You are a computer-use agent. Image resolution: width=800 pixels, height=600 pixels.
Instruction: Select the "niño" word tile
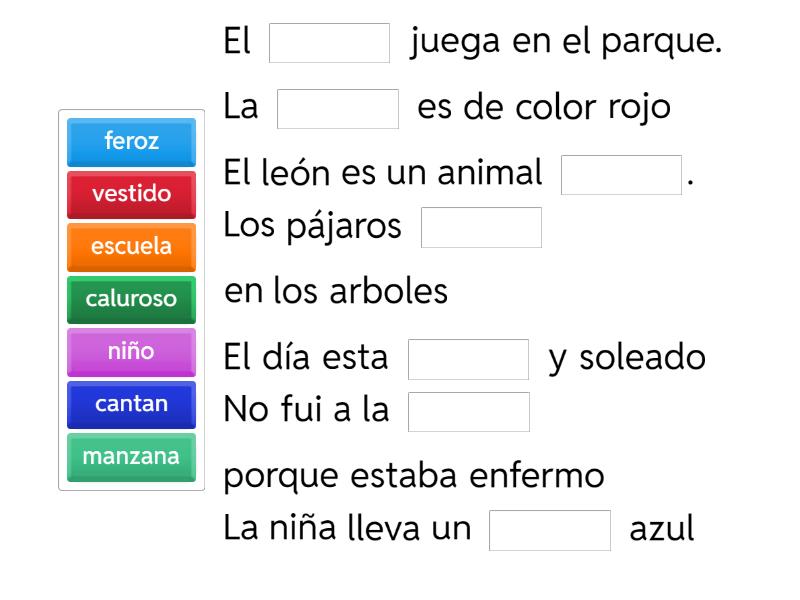(x=130, y=351)
